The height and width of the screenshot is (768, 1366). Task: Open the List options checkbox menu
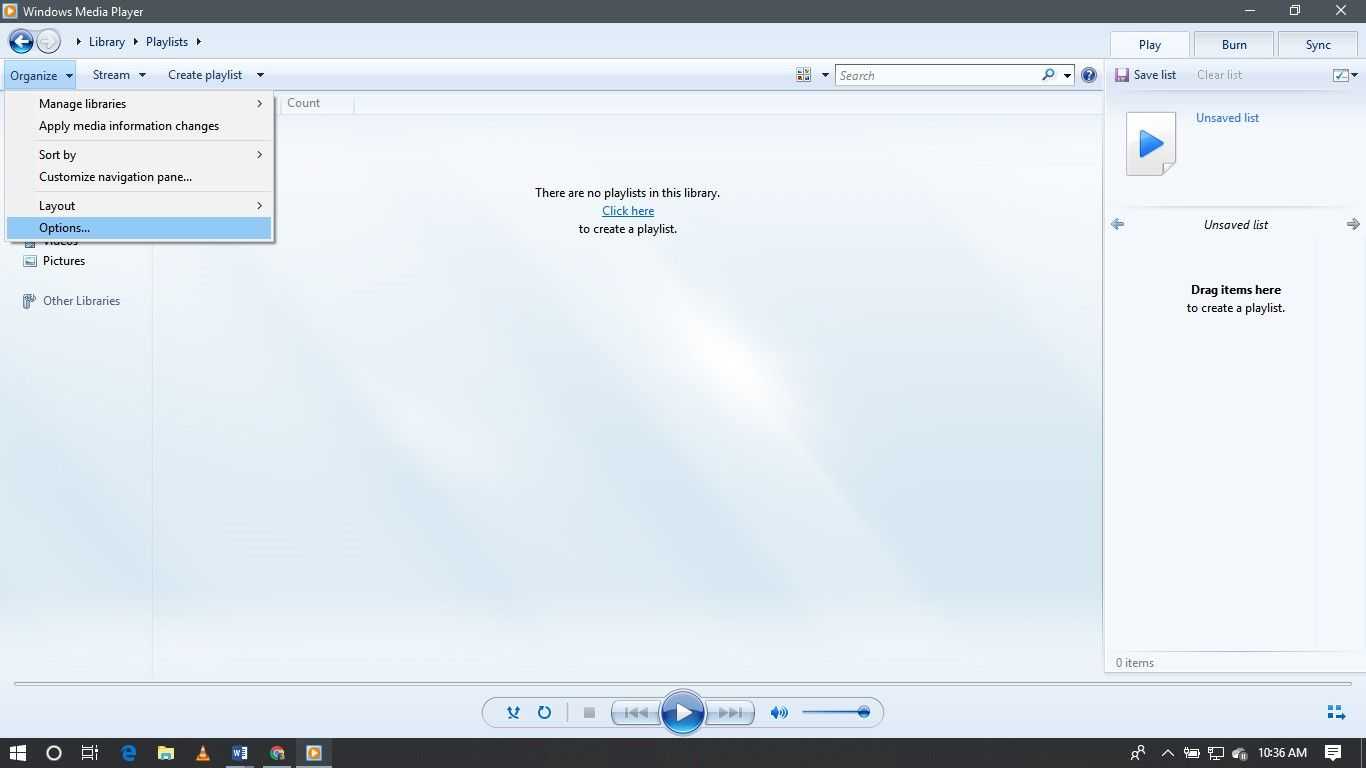click(1345, 75)
